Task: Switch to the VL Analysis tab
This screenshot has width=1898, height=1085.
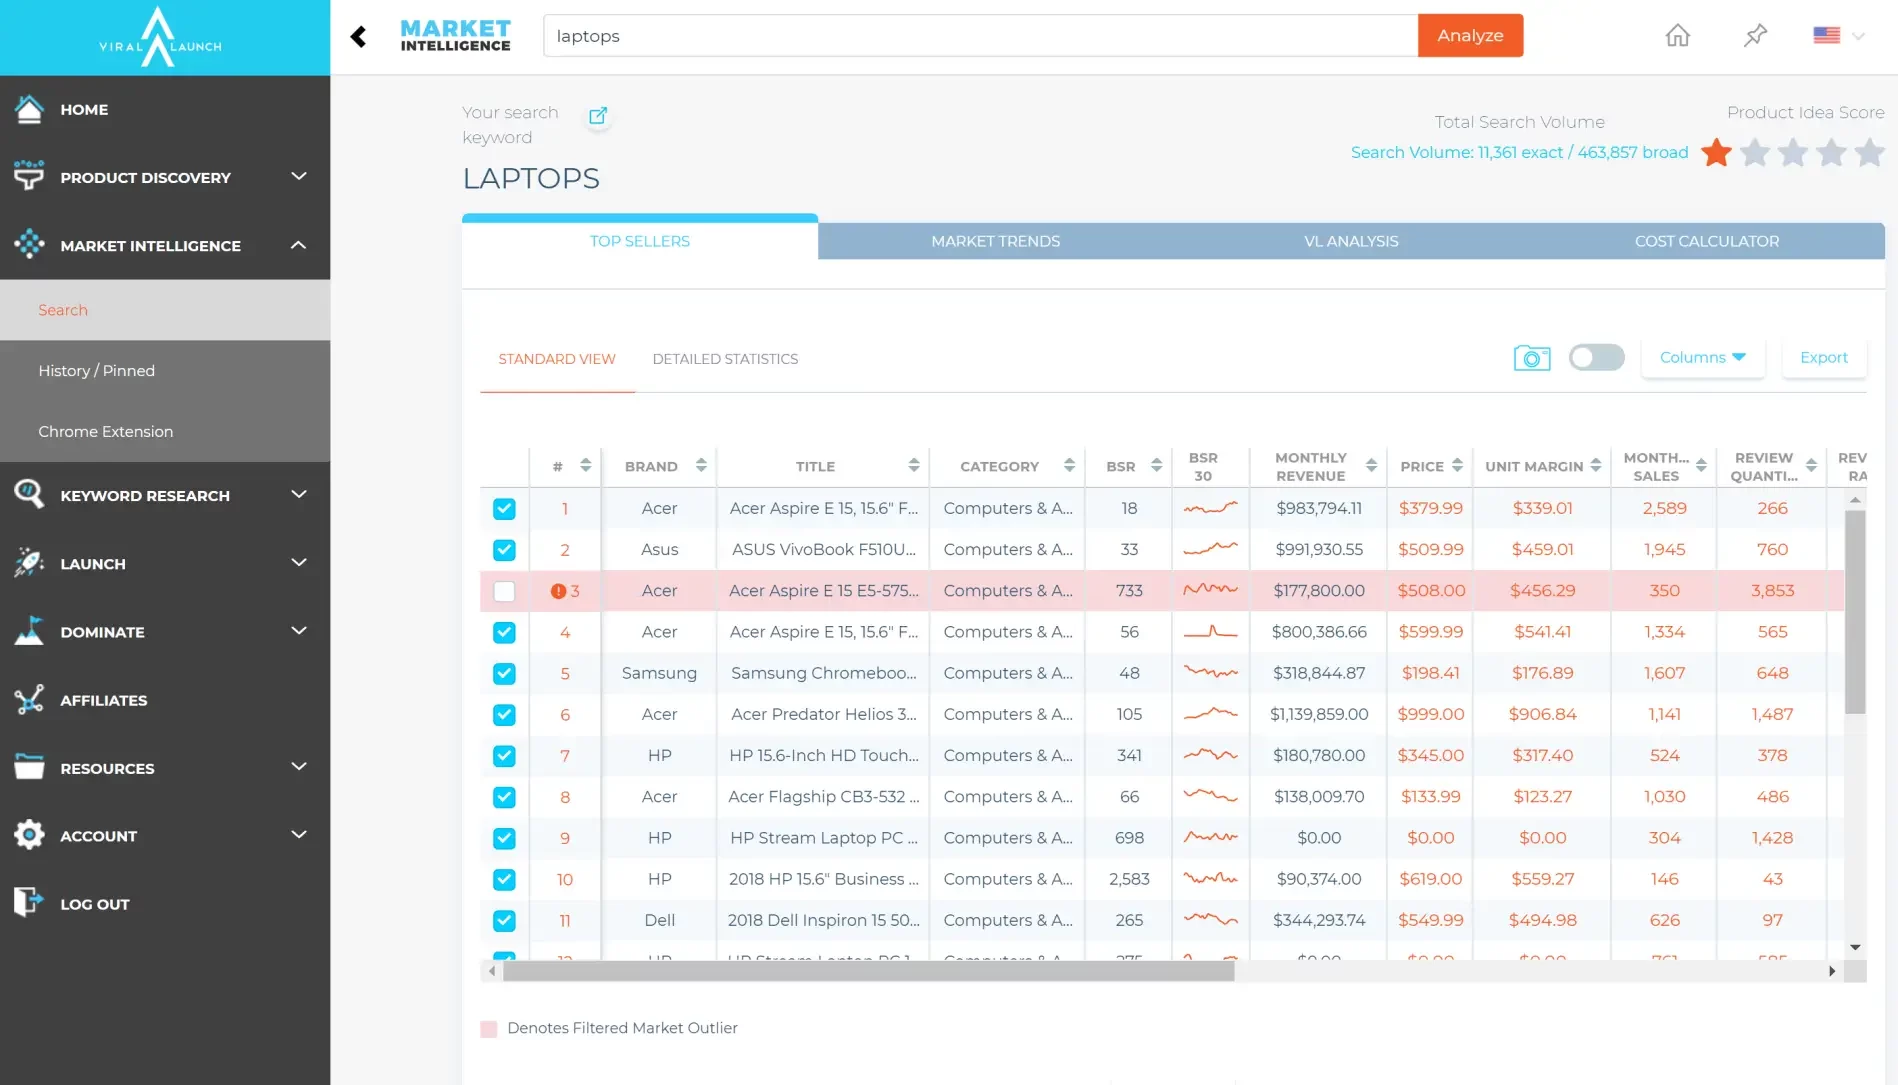Action: point(1351,241)
